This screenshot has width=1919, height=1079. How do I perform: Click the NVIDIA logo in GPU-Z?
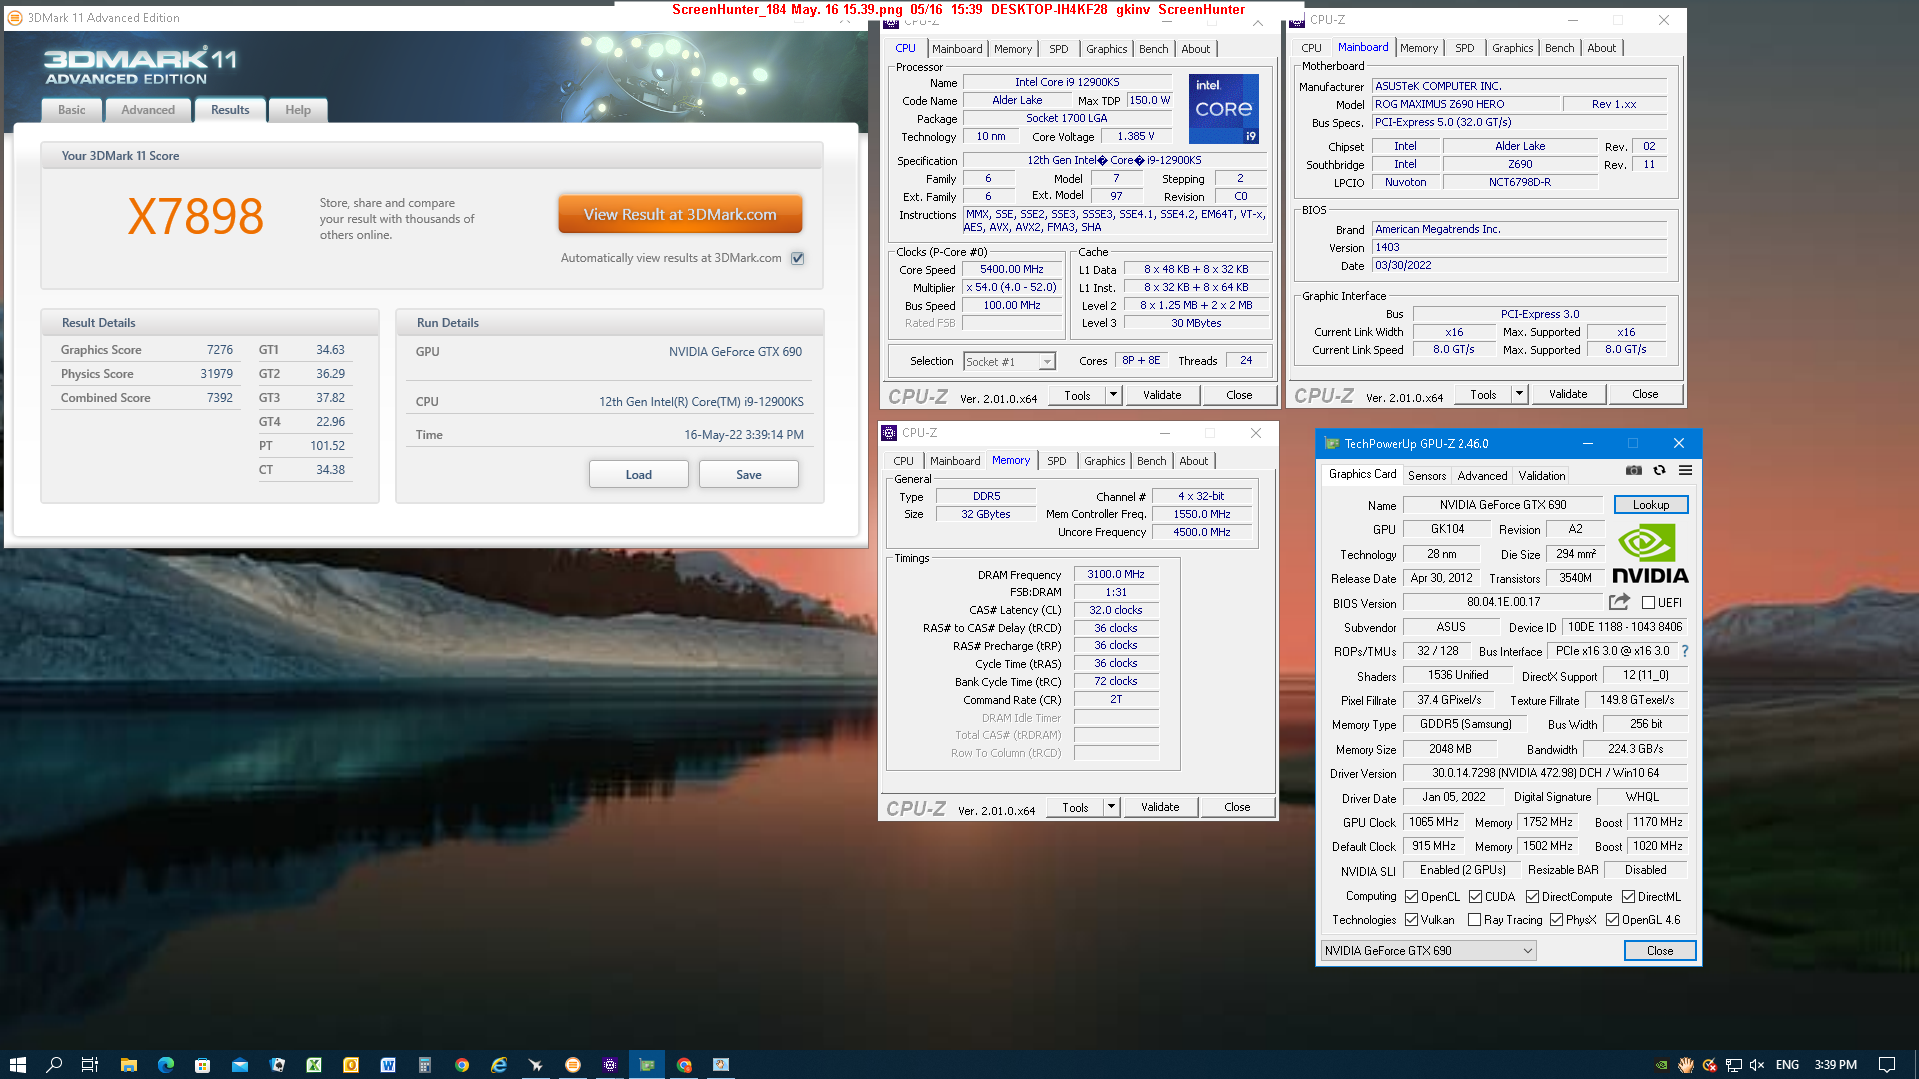coord(1650,554)
